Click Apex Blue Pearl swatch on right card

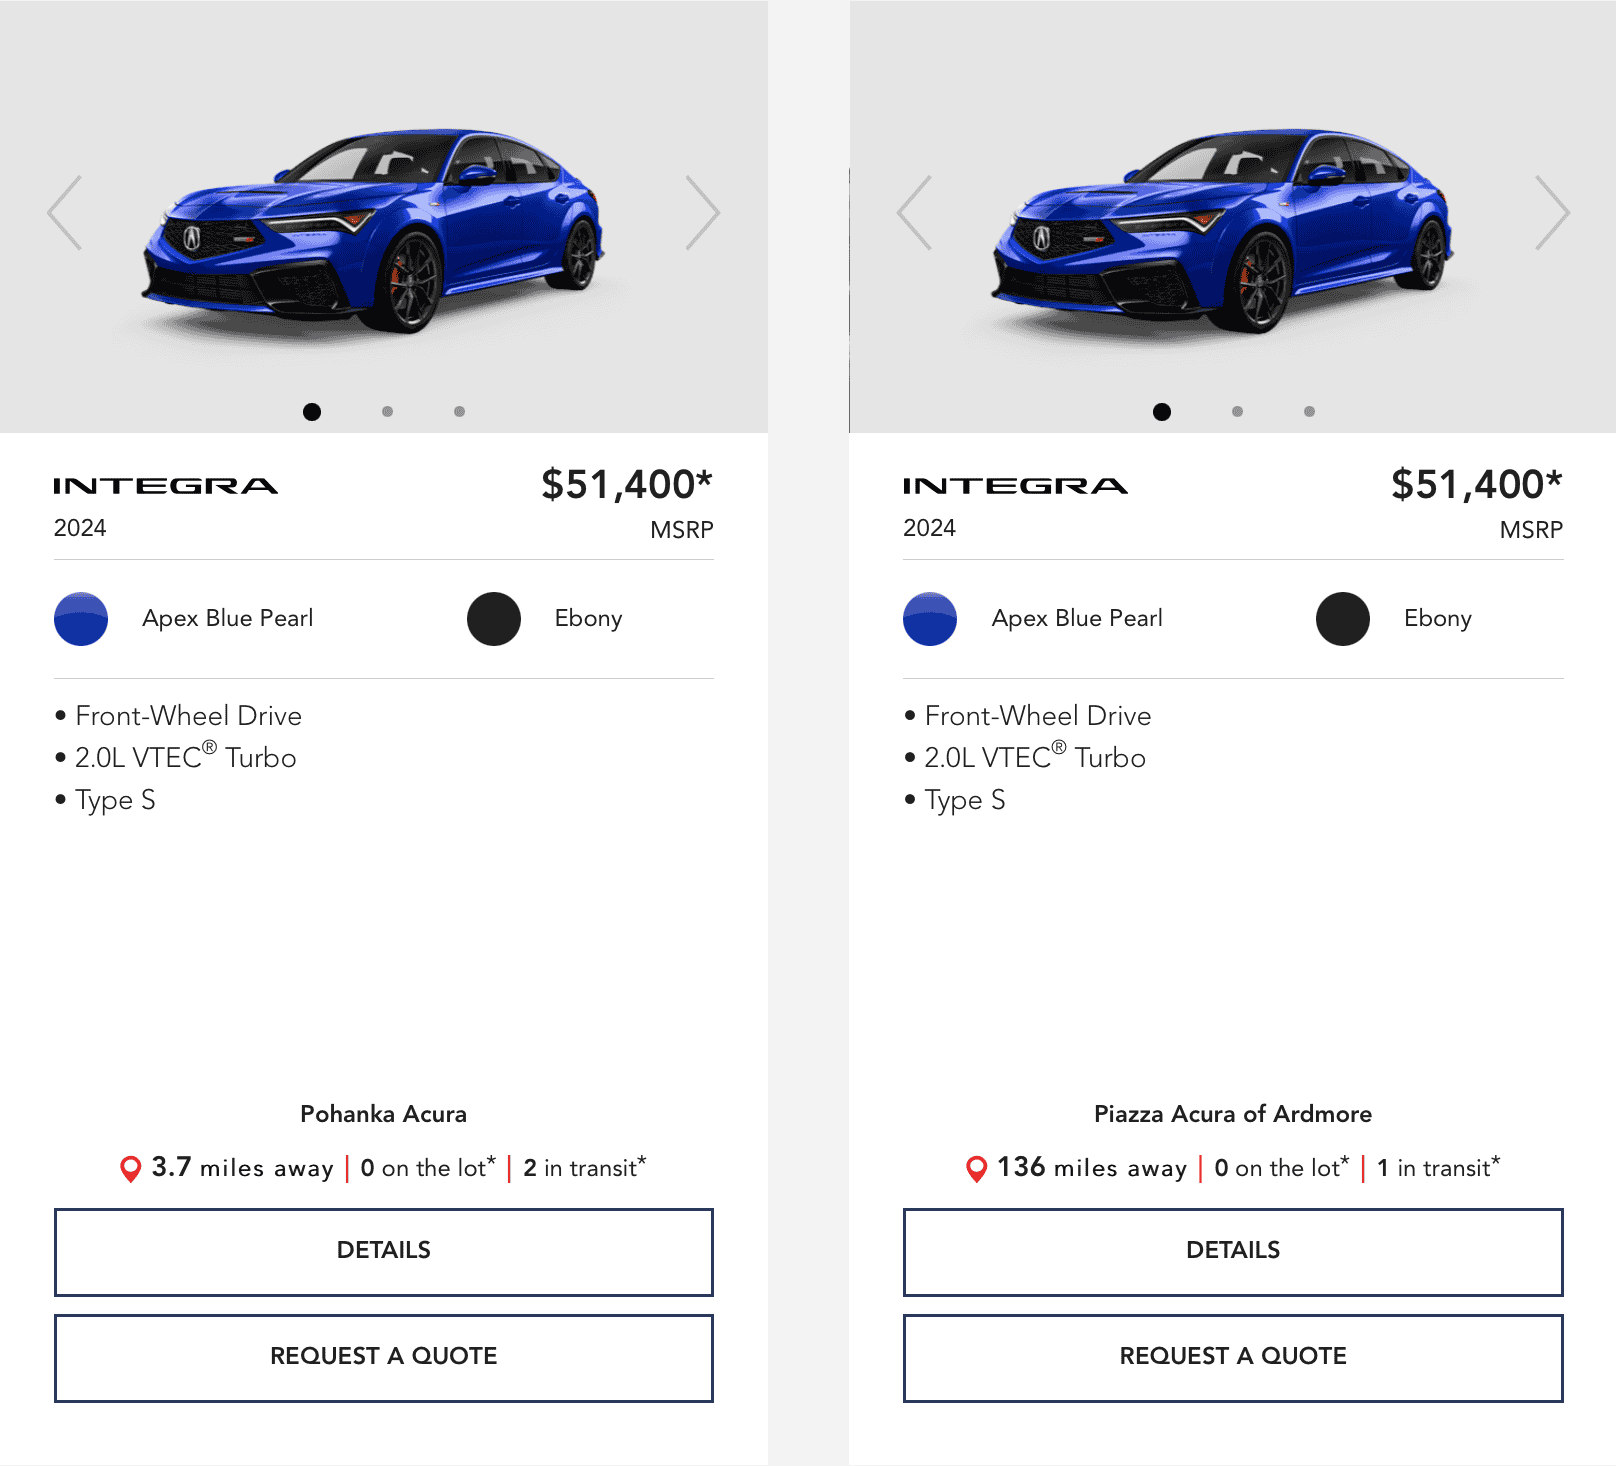[x=930, y=619]
